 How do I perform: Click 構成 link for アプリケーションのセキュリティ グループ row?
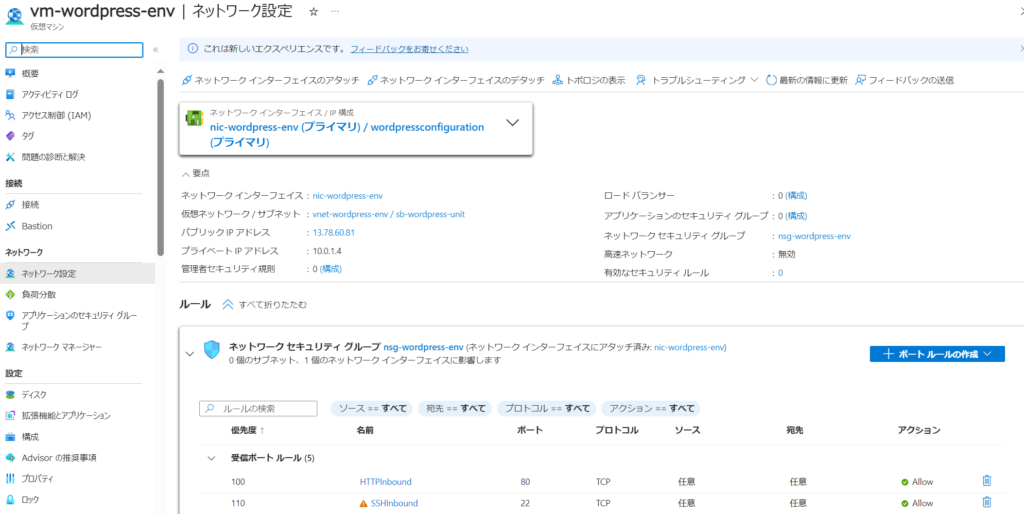pyautogui.click(x=796, y=216)
